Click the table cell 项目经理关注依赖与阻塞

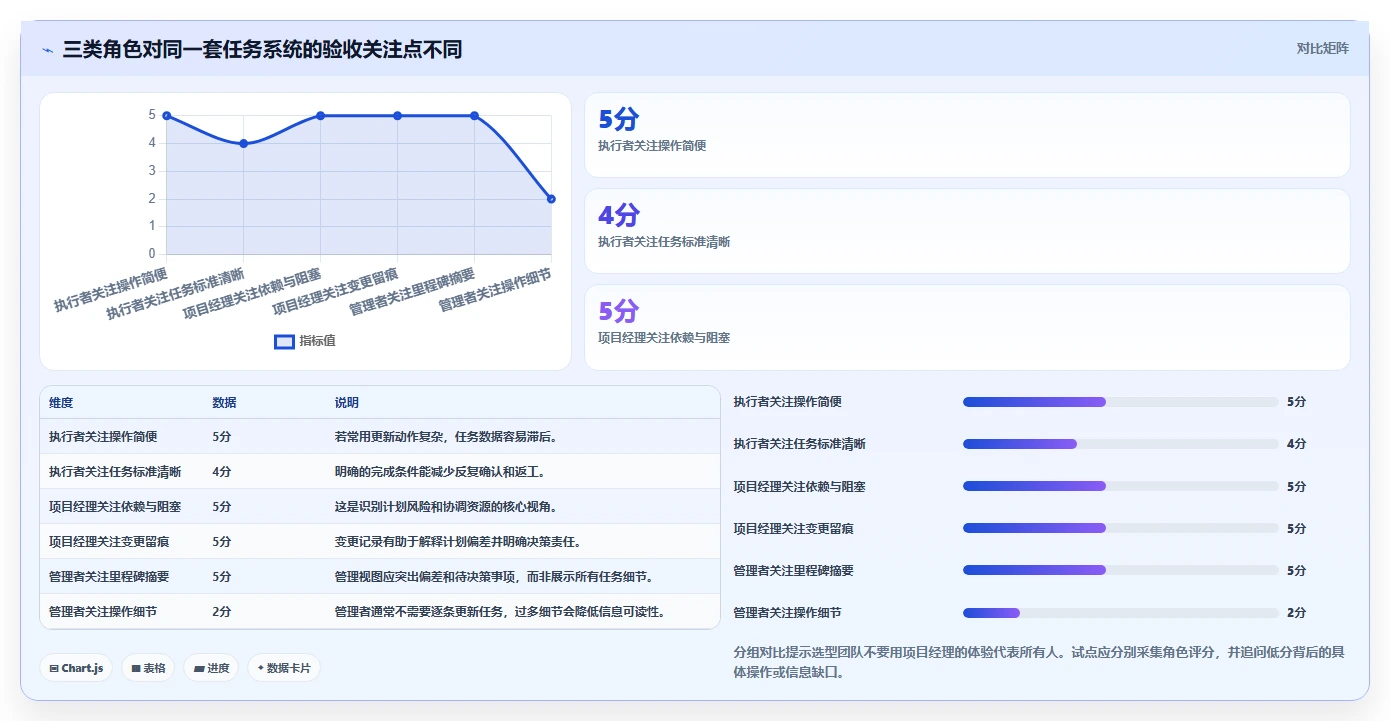point(115,507)
